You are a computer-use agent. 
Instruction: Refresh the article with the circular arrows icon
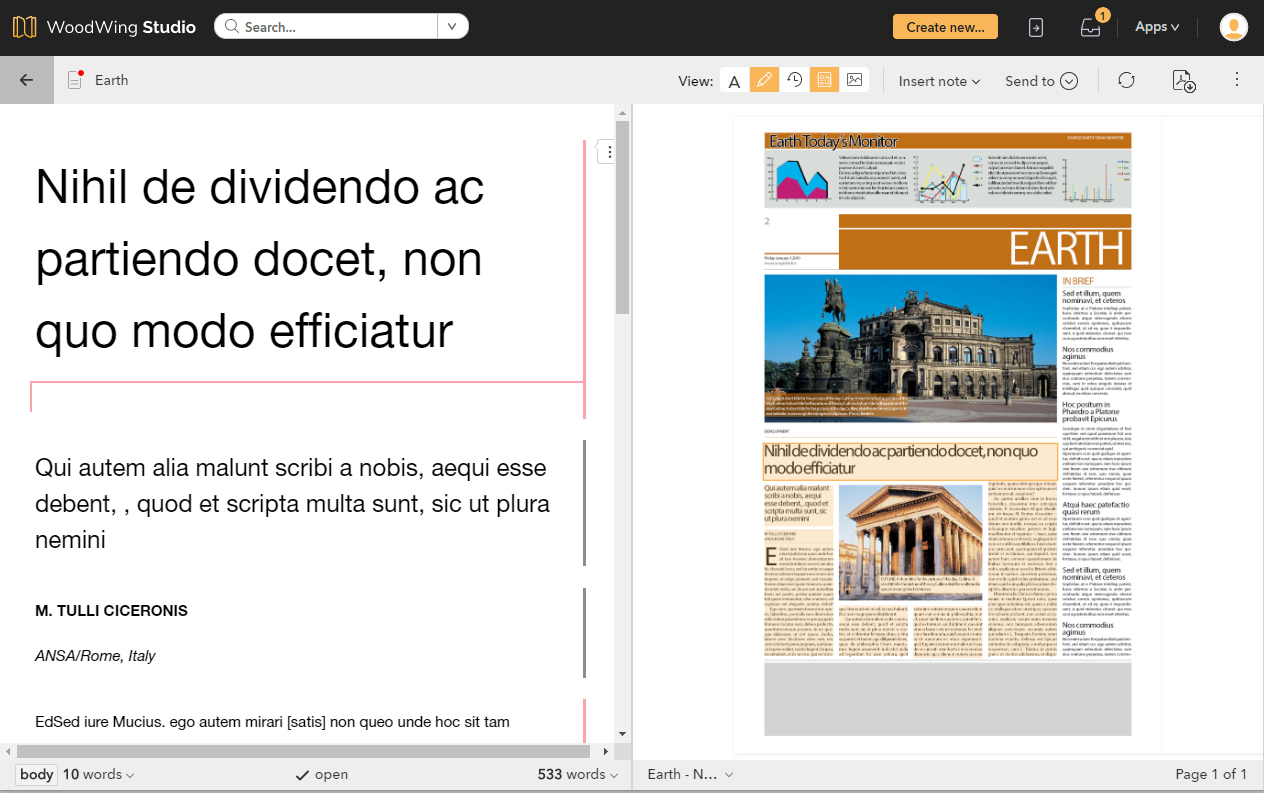point(1126,80)
